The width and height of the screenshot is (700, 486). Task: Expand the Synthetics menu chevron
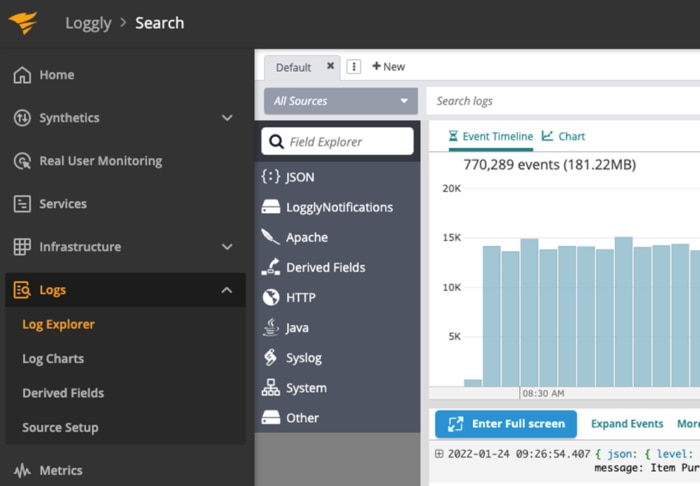pos(227,118)
